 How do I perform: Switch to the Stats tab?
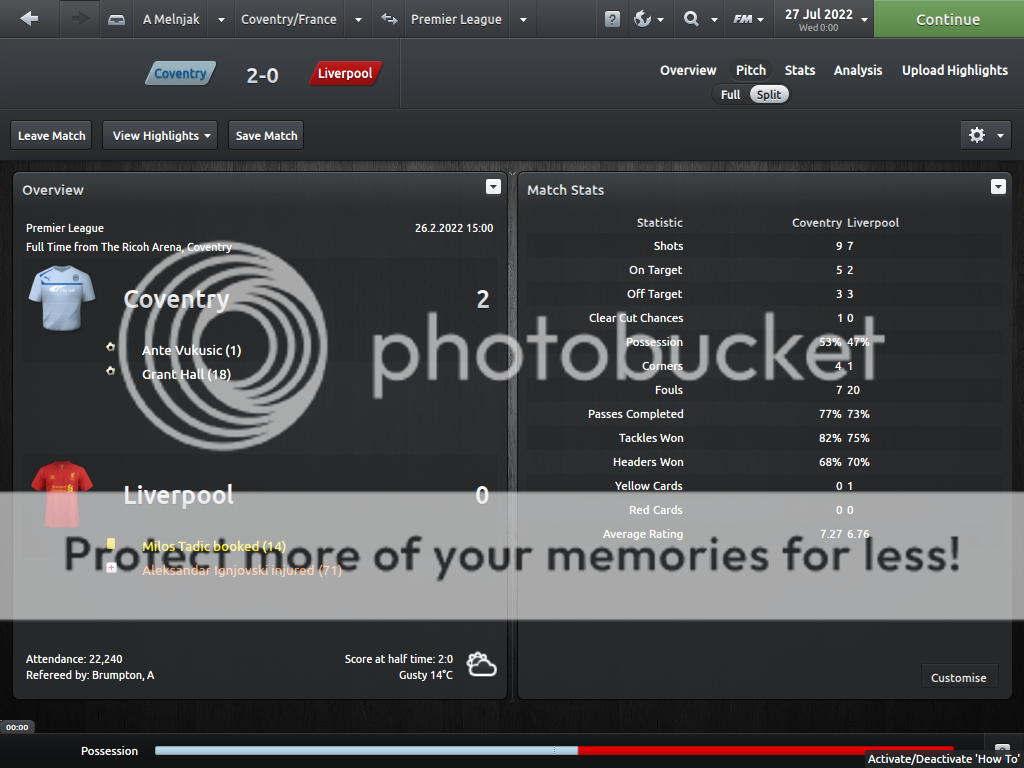[799, 70]
